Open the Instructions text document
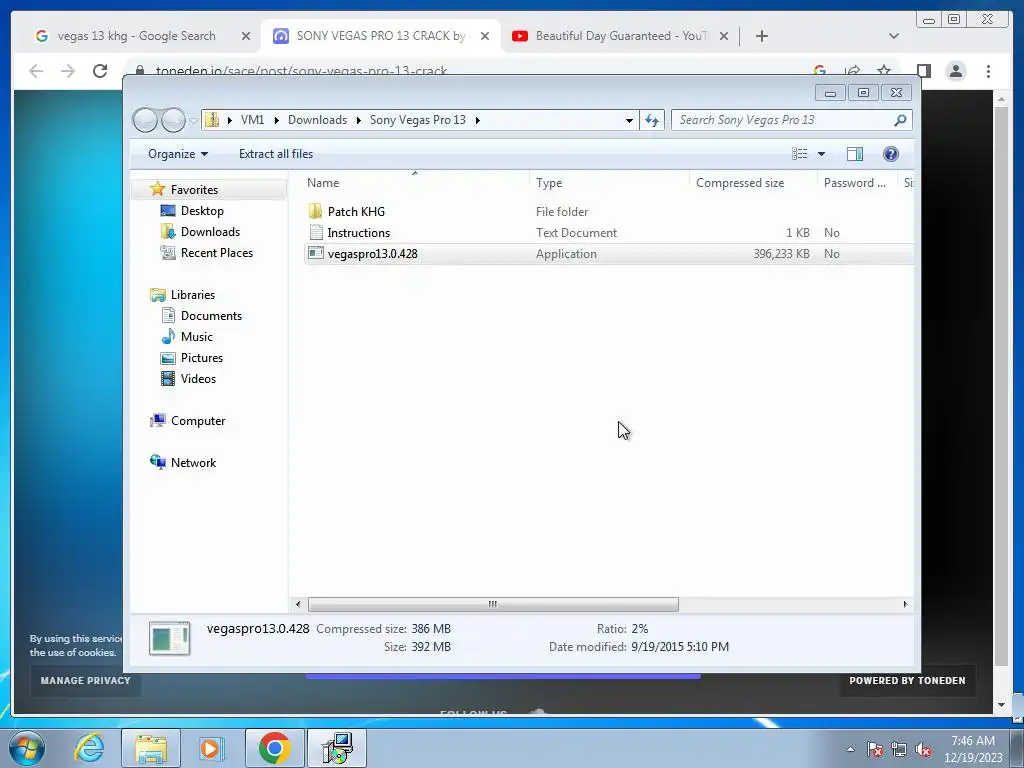1024x768 pixels. (x=359, y=232)
